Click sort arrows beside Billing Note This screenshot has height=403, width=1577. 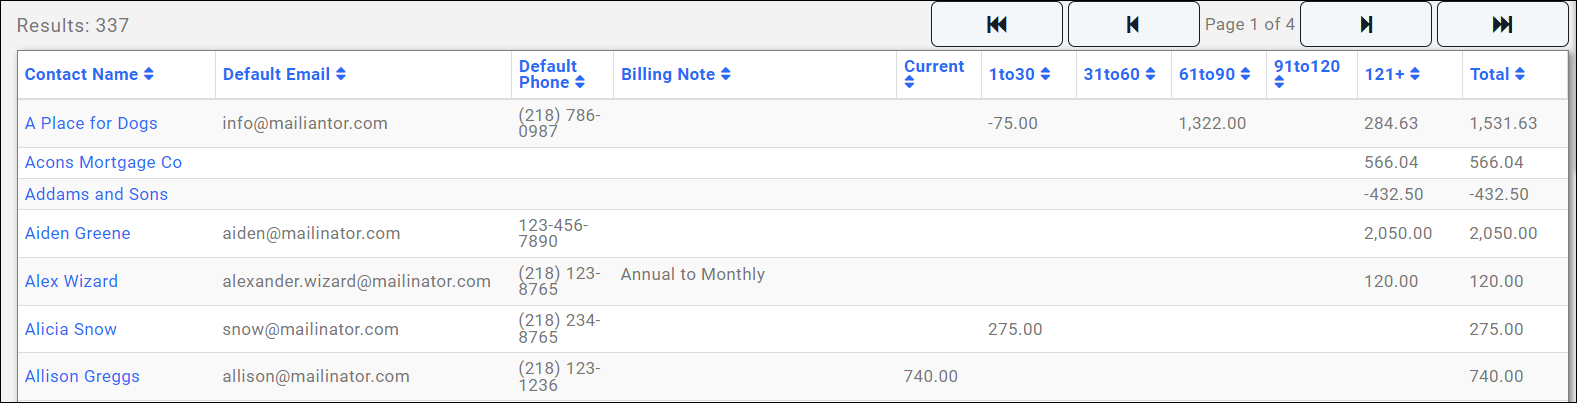pyautogui.click(x=726, y=74)
